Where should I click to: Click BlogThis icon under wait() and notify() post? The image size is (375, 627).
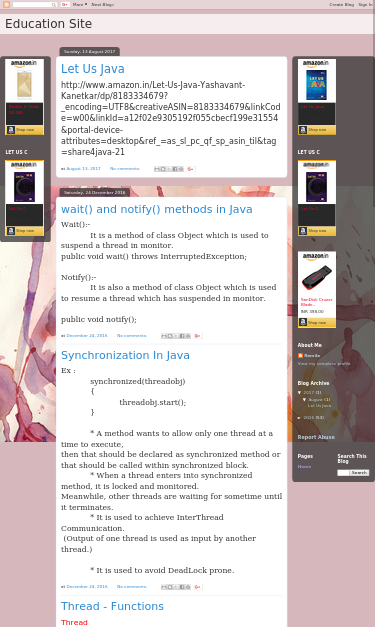(x=170, y=336)
